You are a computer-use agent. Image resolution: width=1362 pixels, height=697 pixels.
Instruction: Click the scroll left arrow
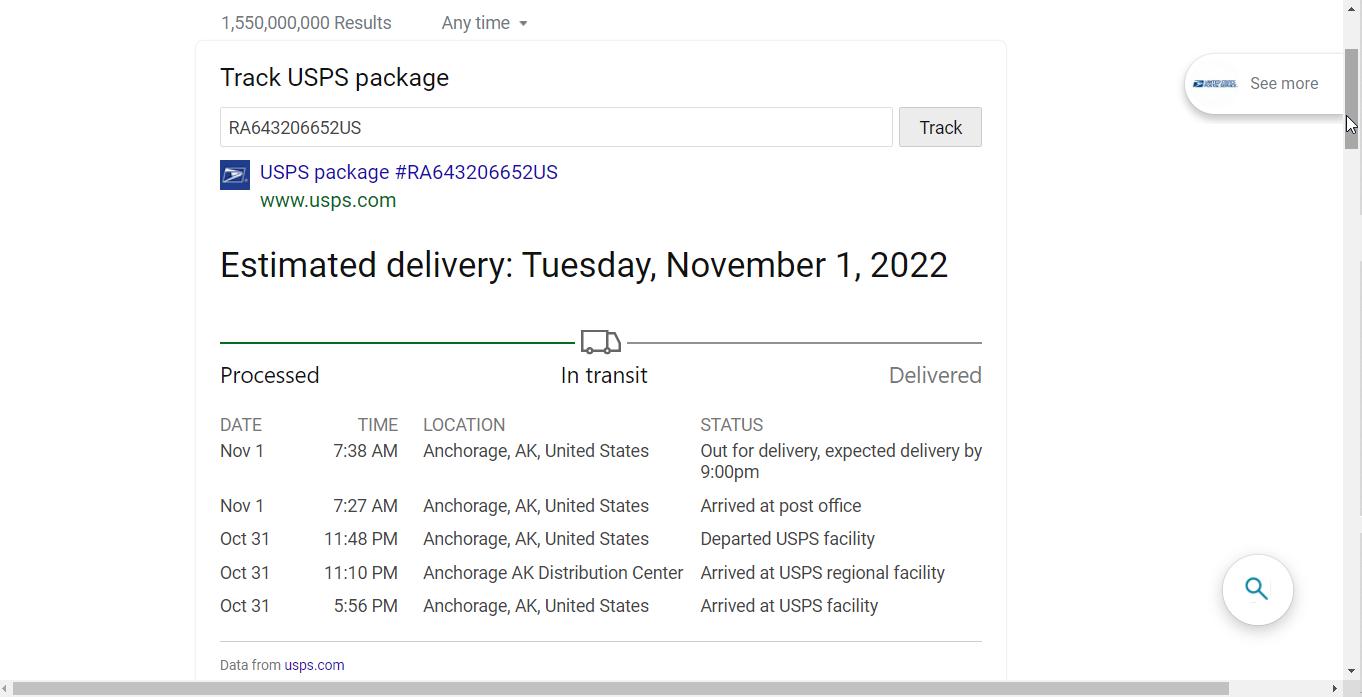[6, 689]
